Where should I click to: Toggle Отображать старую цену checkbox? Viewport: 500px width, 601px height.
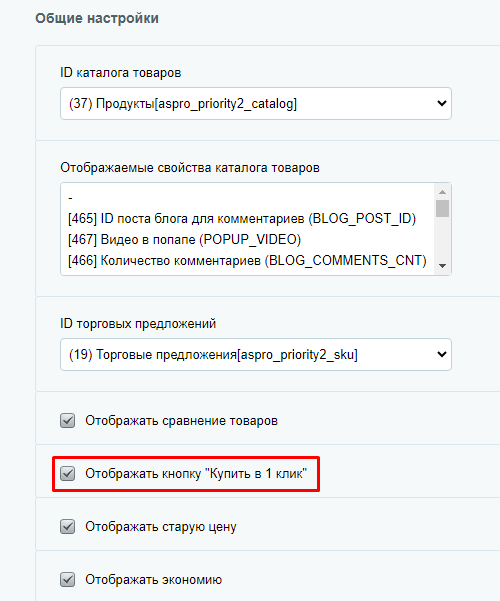(67, 527)
